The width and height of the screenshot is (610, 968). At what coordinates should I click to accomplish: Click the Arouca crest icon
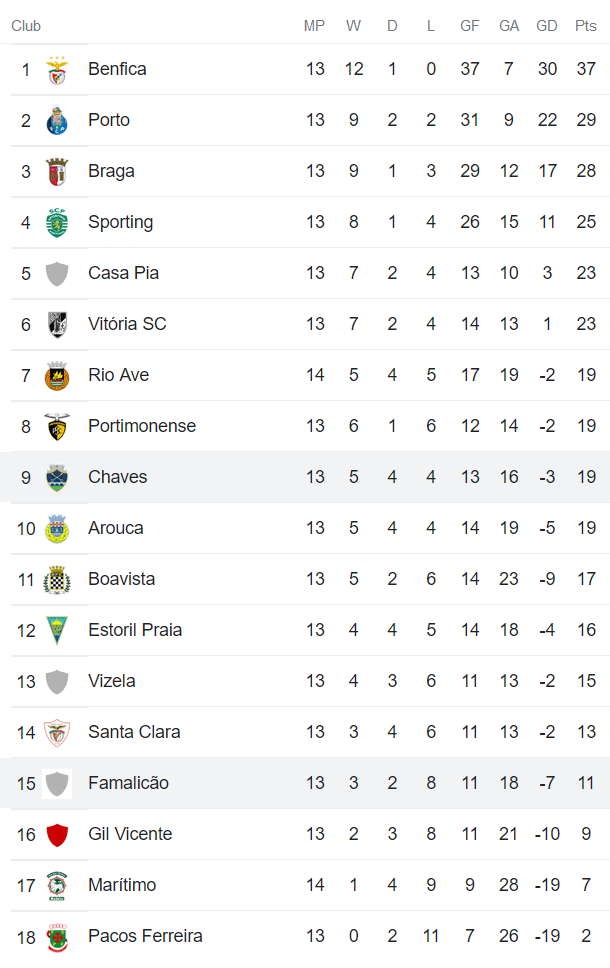point(57,529)
